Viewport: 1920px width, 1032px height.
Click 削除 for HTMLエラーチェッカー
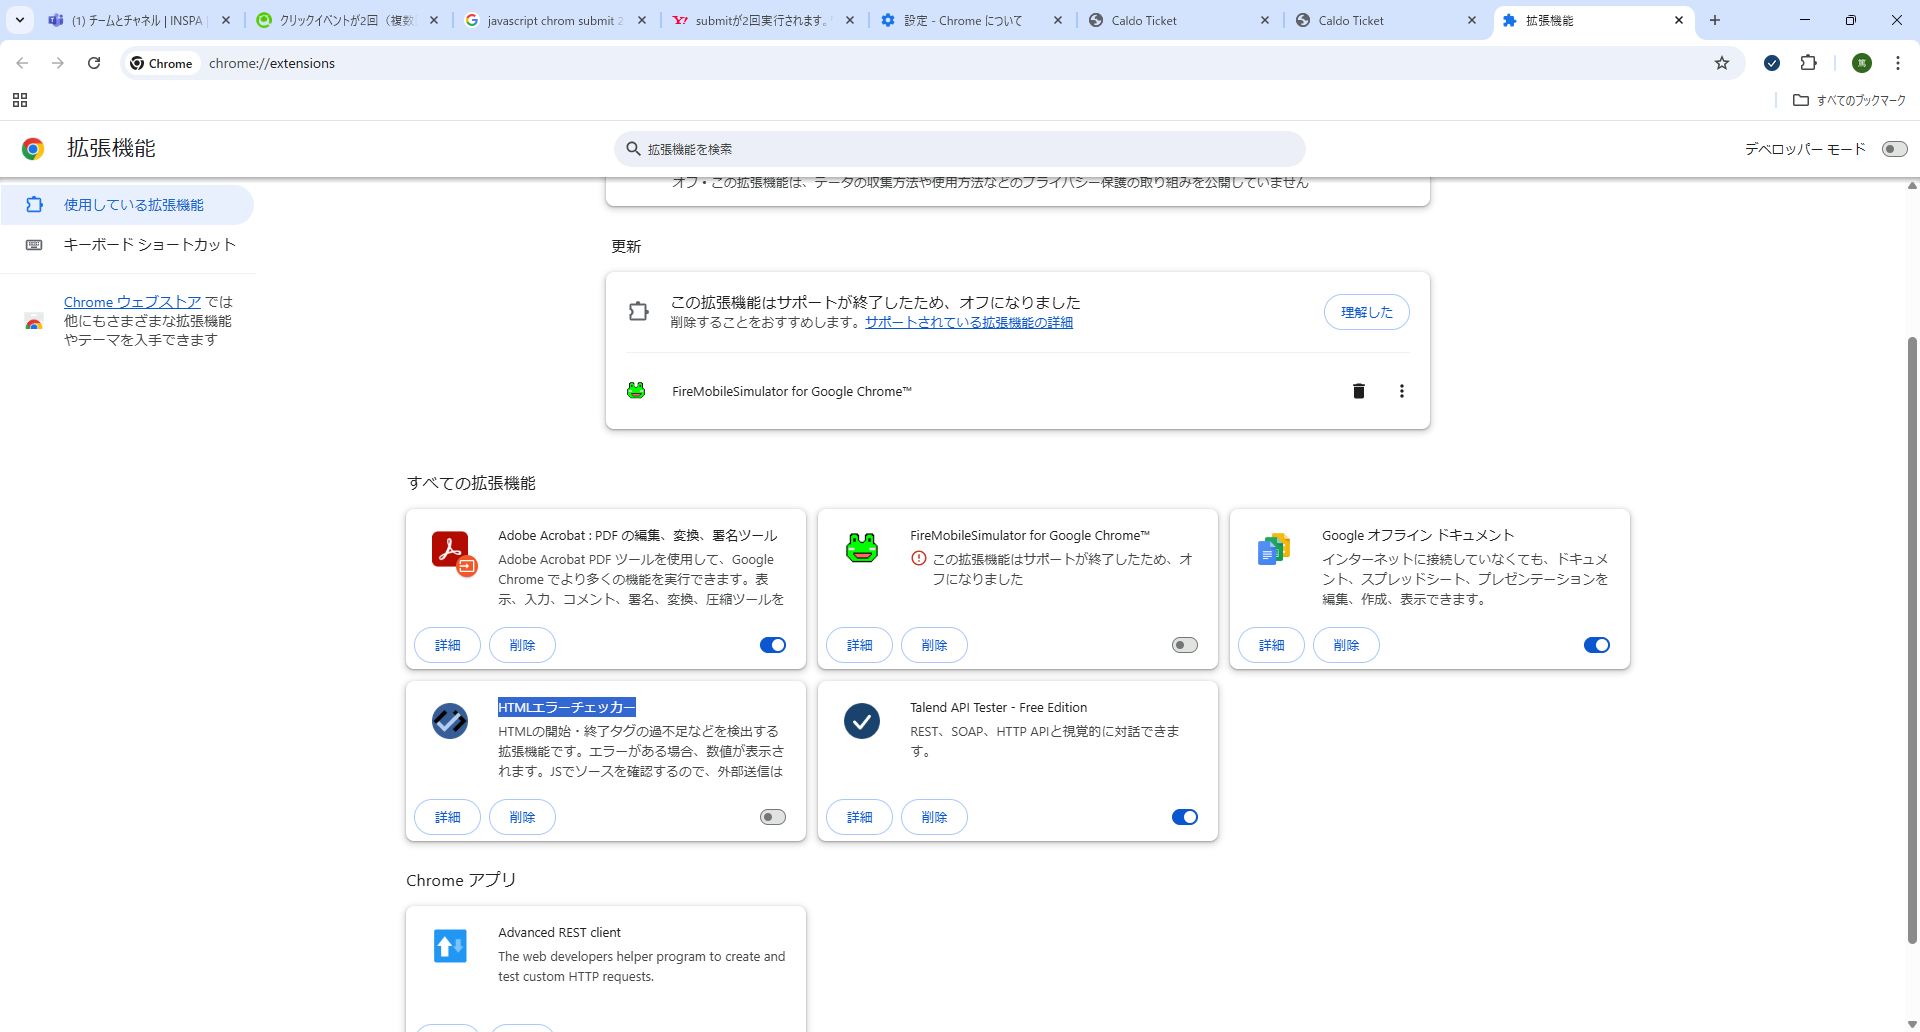pyautogui.click(x=522, y=817)
